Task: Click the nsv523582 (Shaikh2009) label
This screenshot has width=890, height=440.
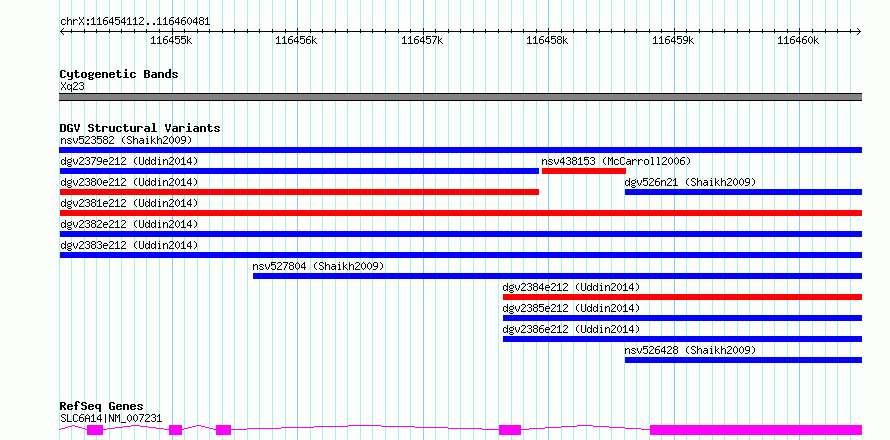Action: 126,140
